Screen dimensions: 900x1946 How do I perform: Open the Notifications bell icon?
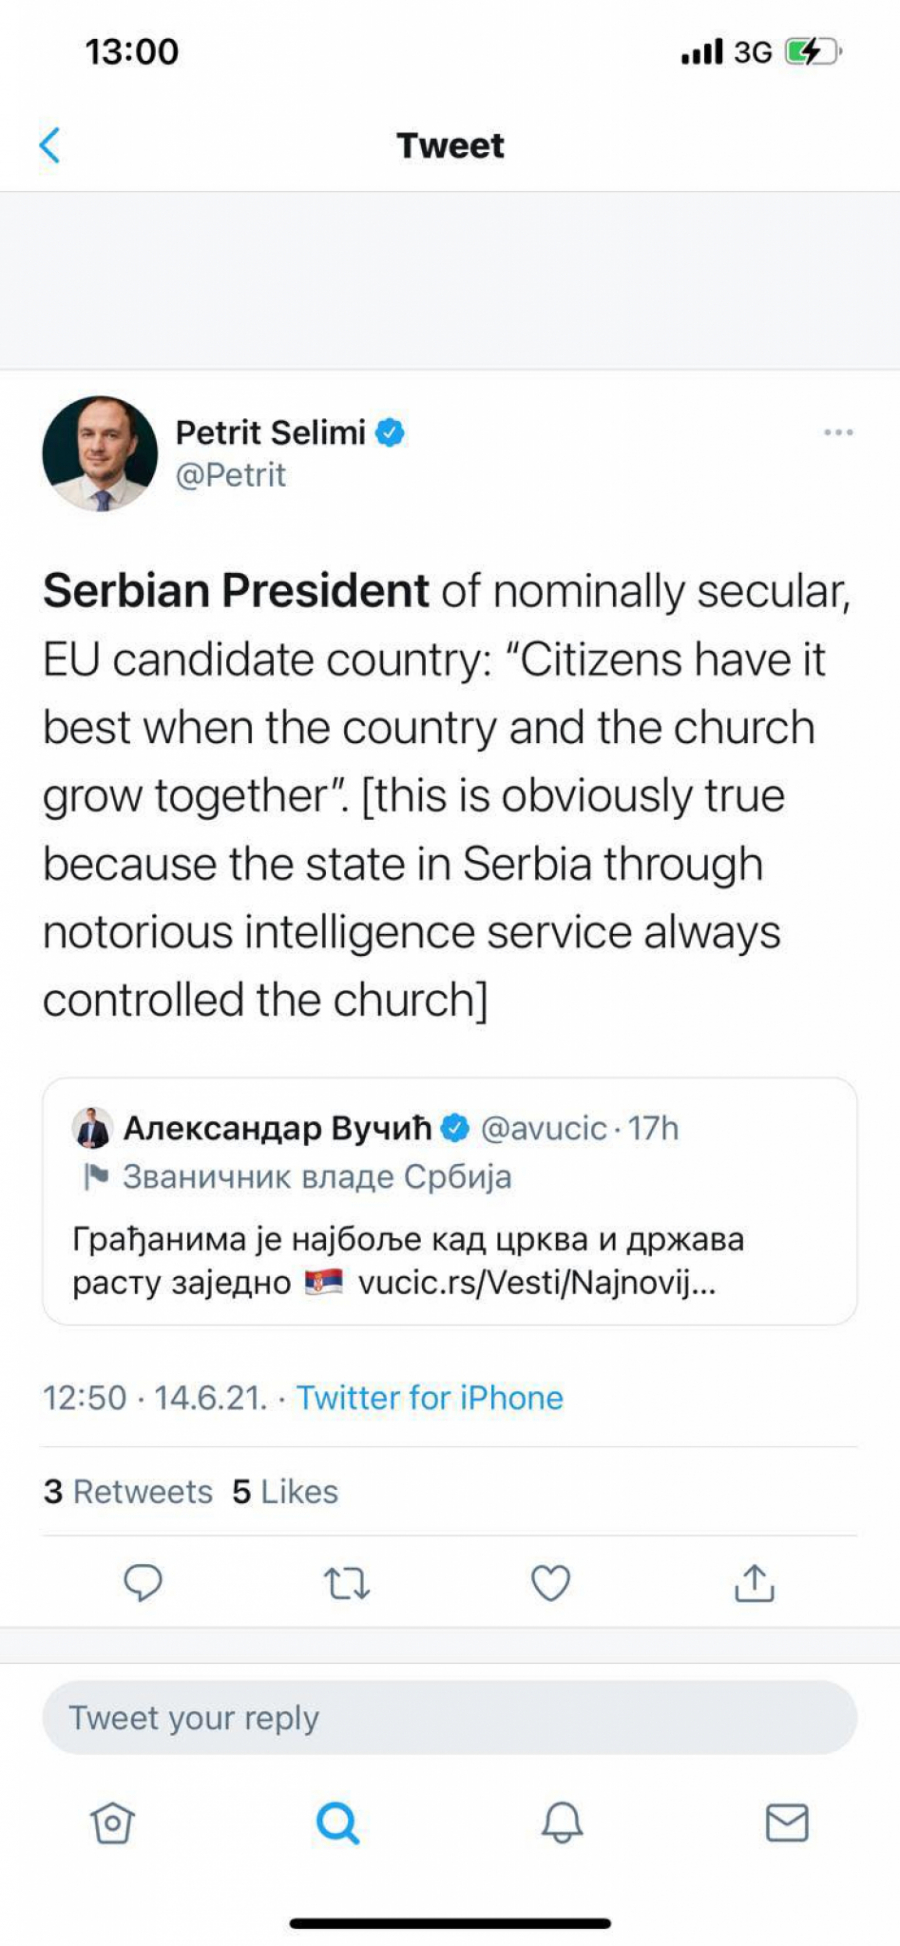pos(563,1822)
